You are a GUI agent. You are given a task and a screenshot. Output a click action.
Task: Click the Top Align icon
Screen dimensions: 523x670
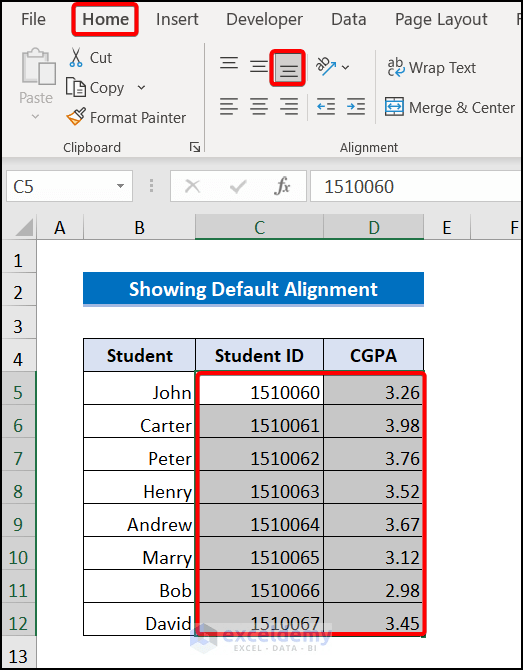(x=229, y=63)
